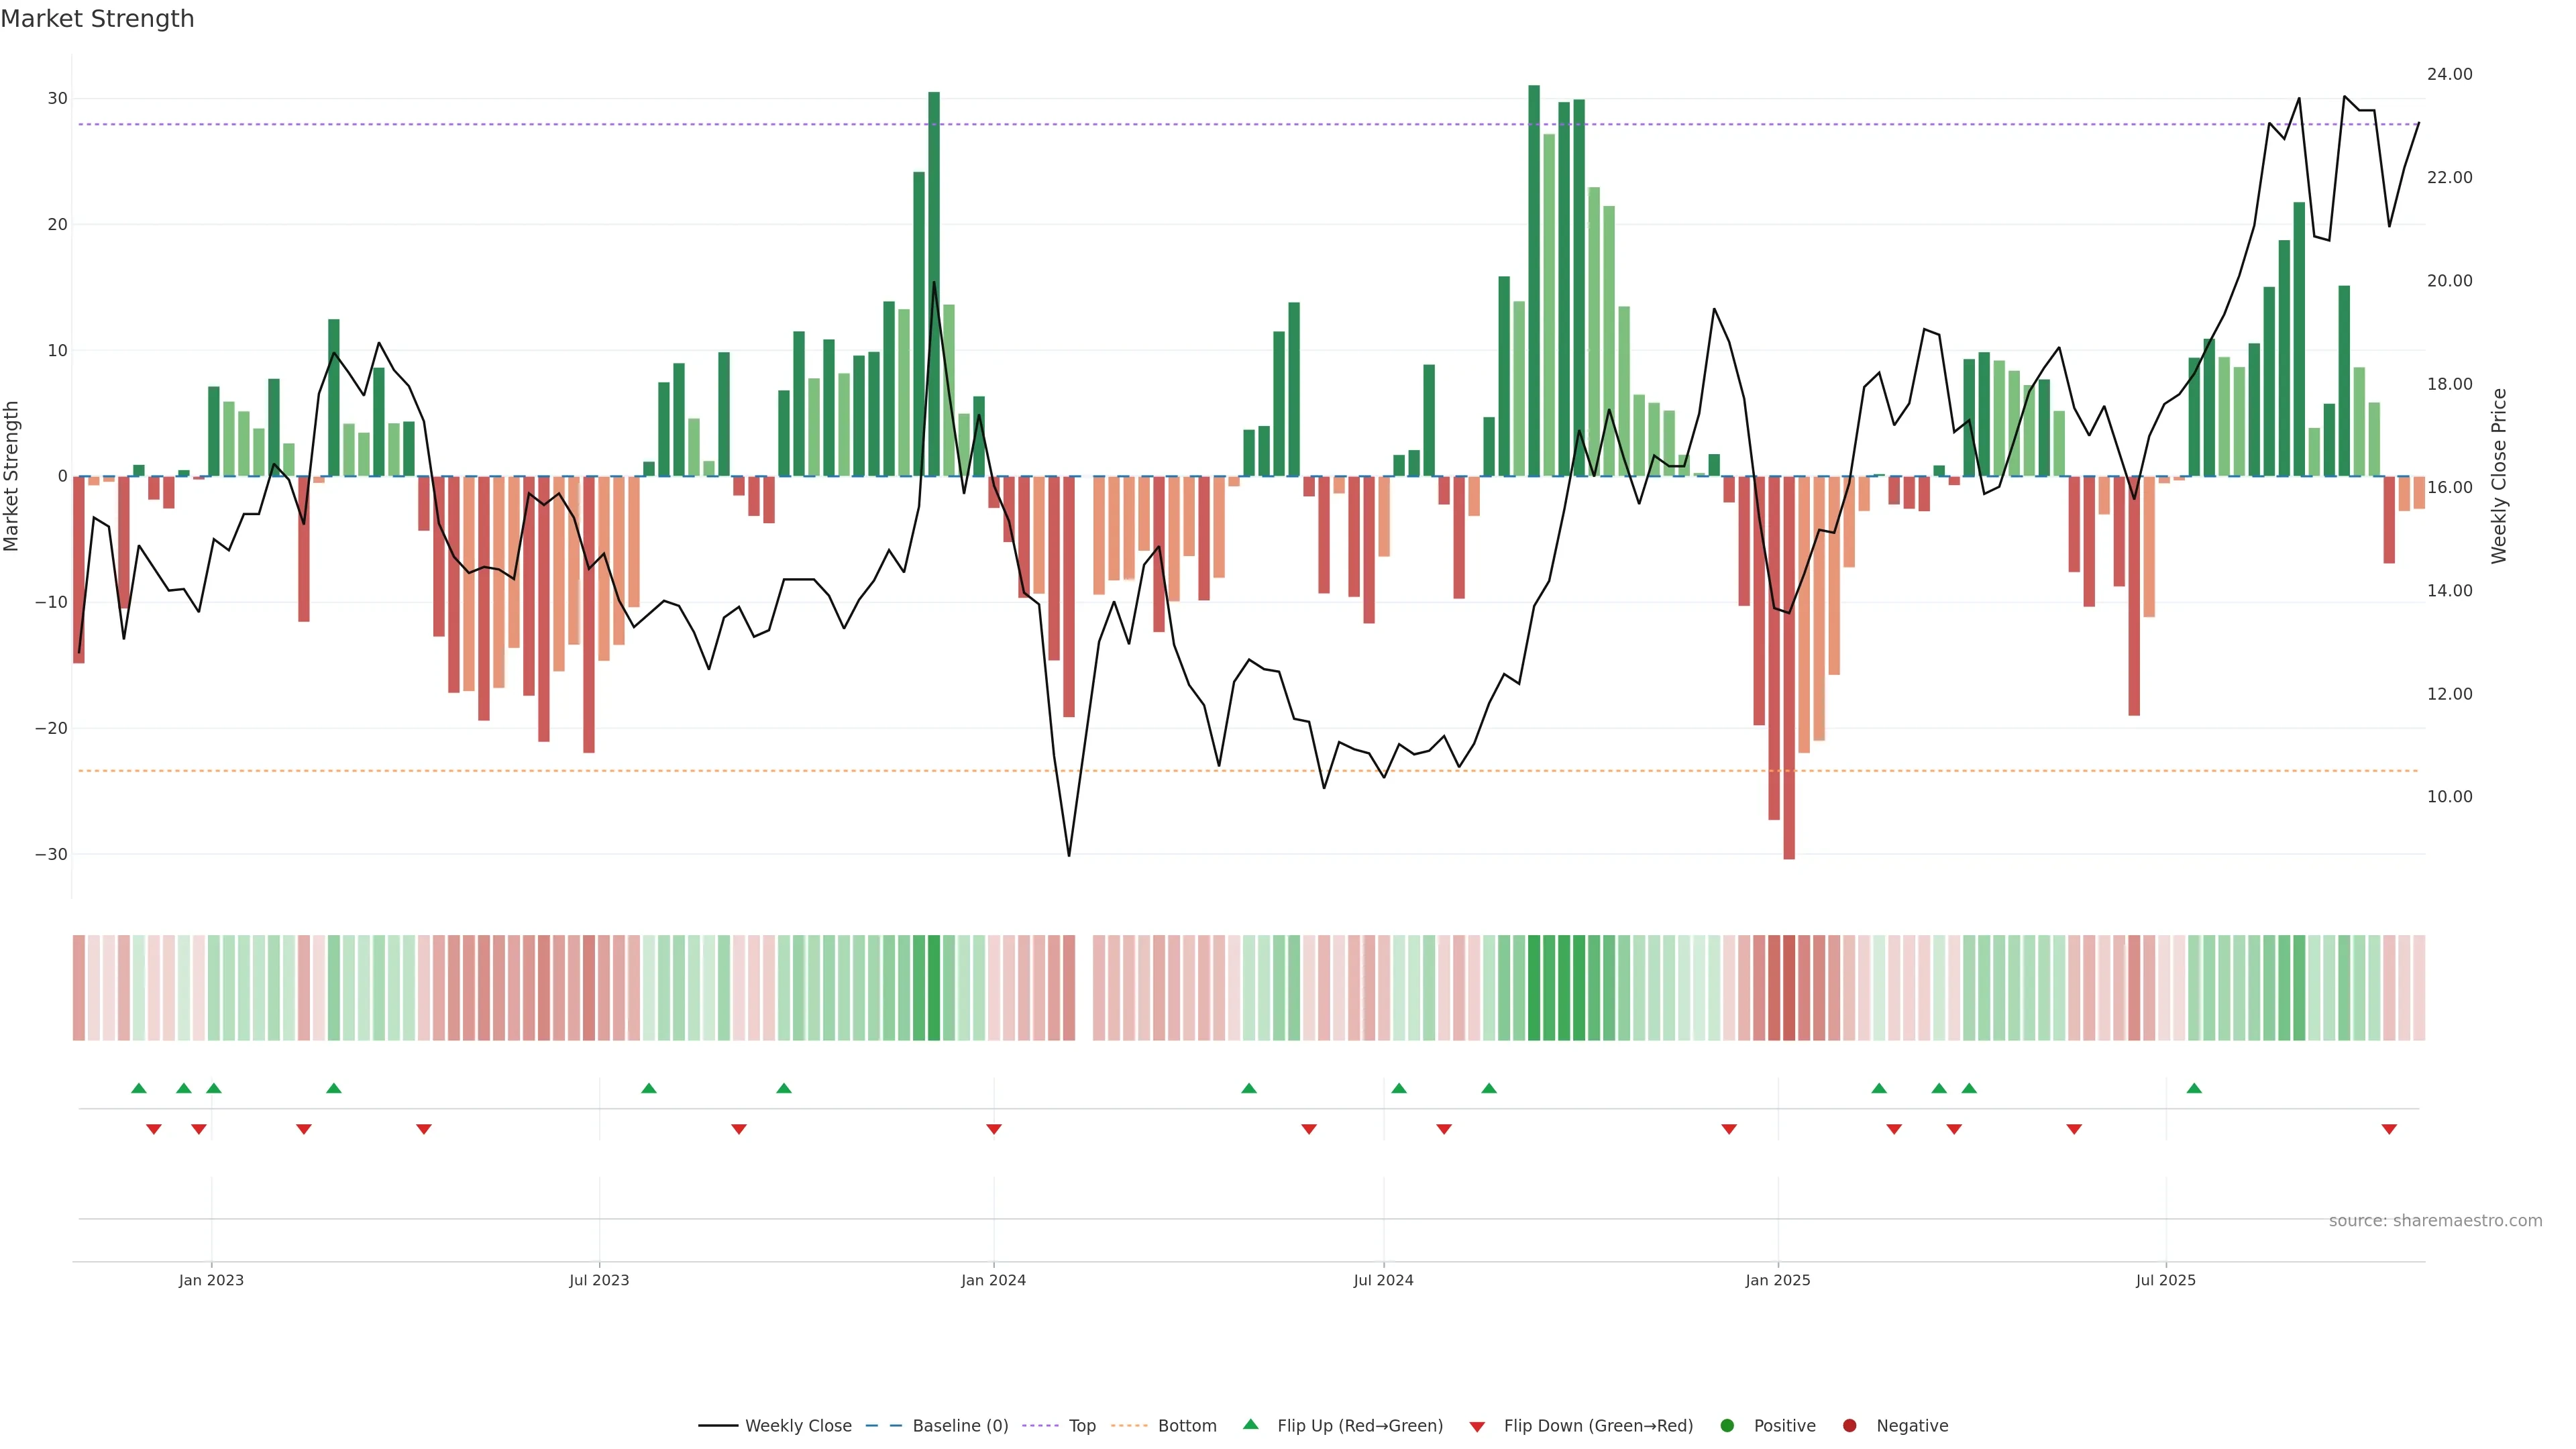
Task: Click the rightmost red flip-down triangle marker
Action: (x=2389, y=1129)
